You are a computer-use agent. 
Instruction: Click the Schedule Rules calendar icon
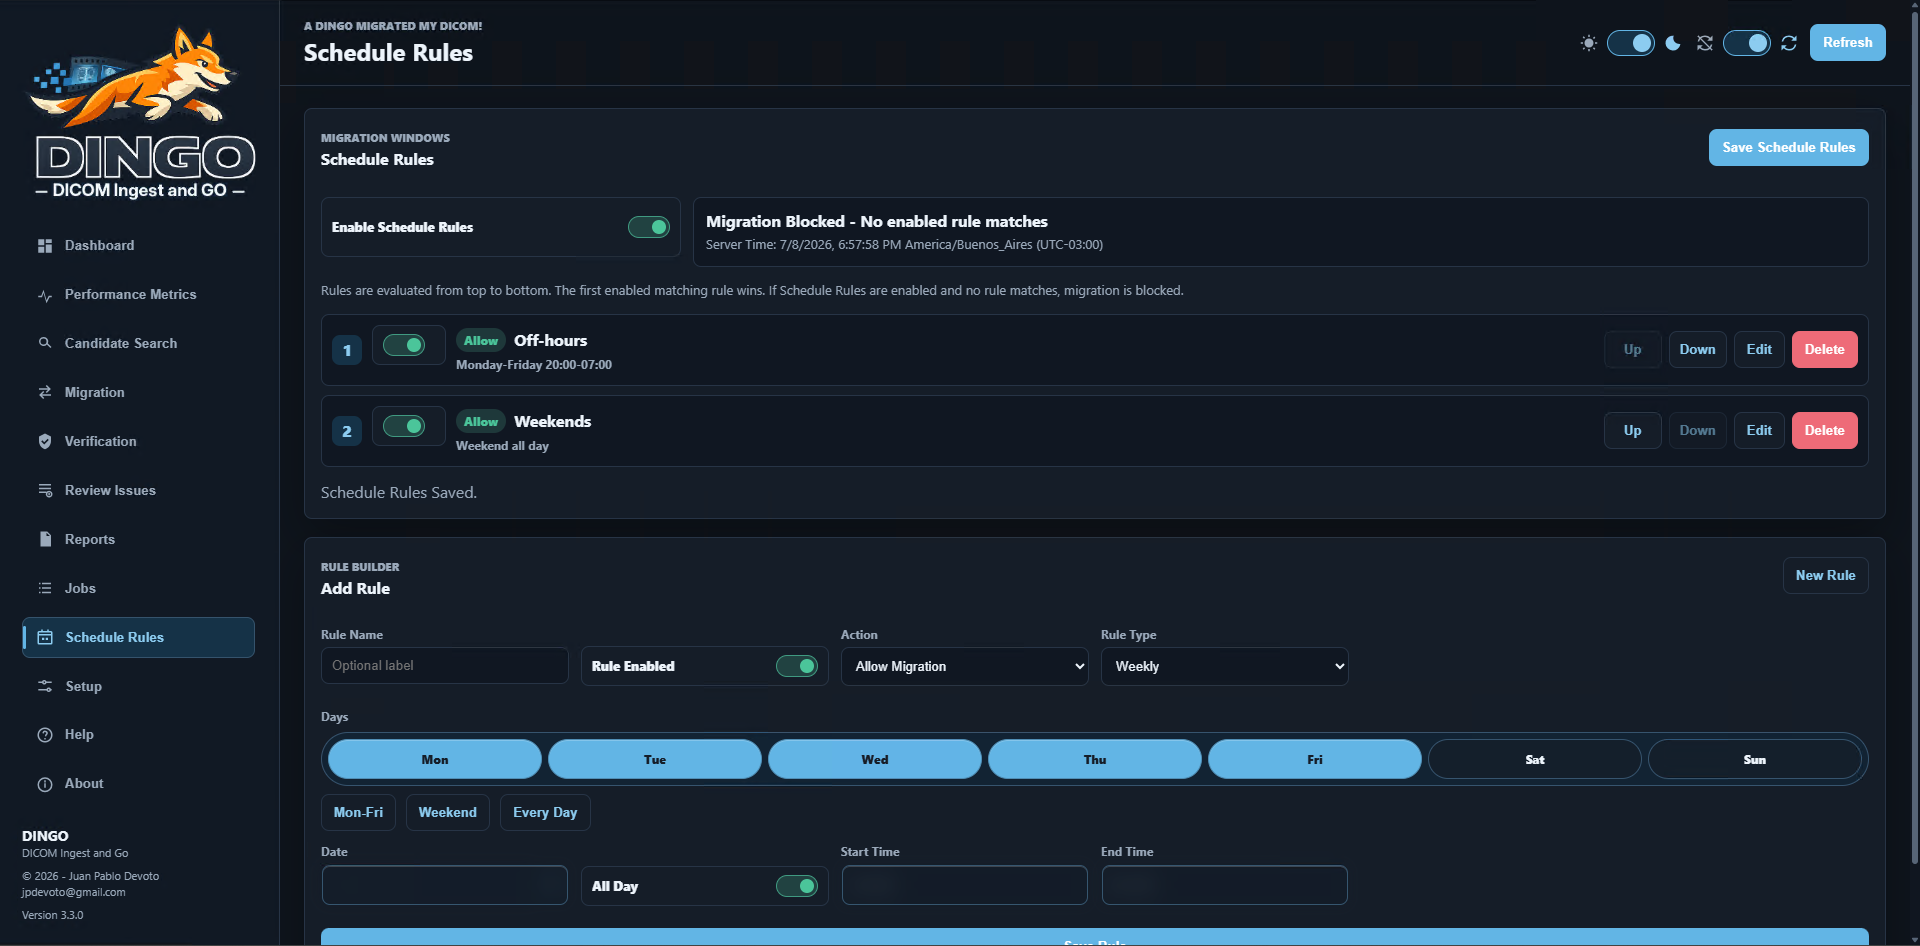pos(45,637)
